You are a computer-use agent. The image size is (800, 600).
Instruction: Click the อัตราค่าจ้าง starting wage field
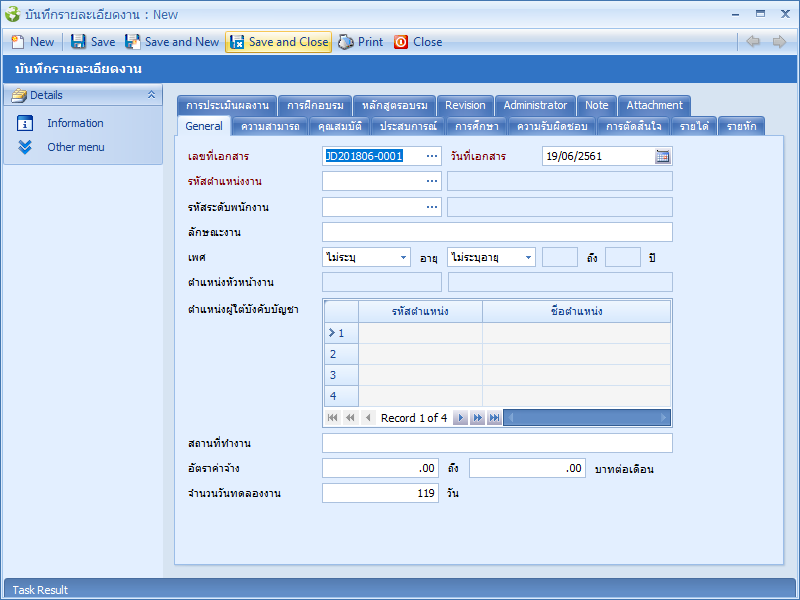(380, 468)
